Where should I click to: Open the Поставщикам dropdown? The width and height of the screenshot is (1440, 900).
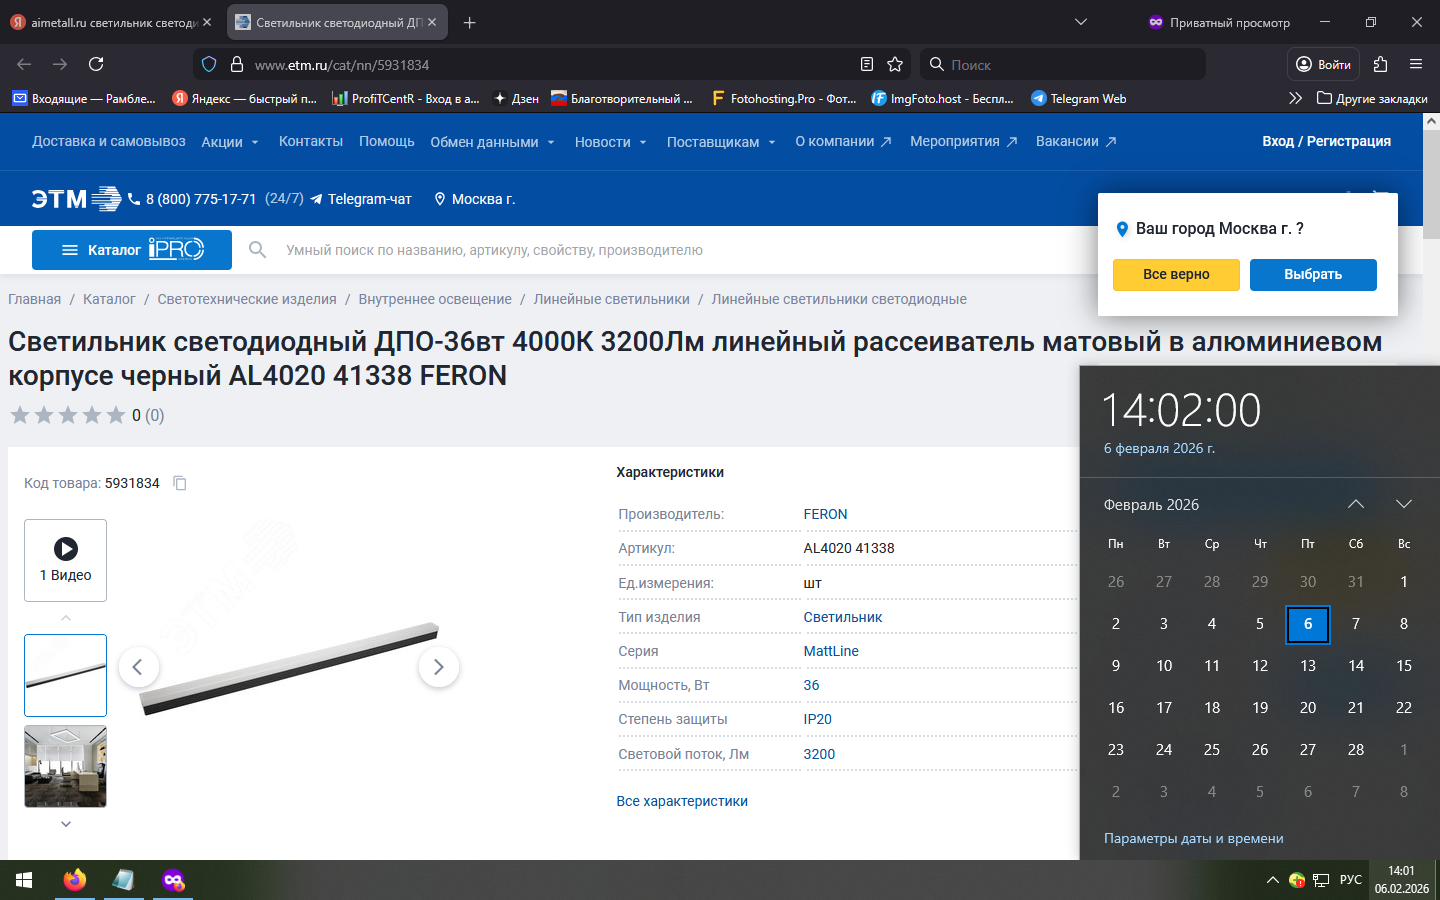tap(720, 142)
